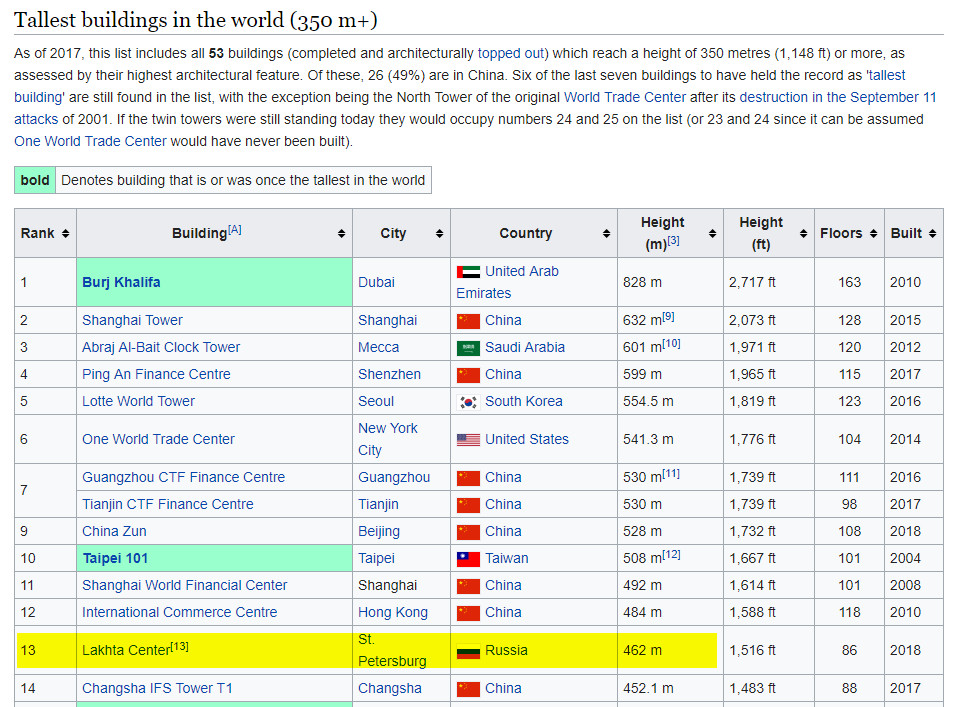Sort table by Height (m) column arrows
Viewport: 957px width, 707px height.
[x=712, y=233]
